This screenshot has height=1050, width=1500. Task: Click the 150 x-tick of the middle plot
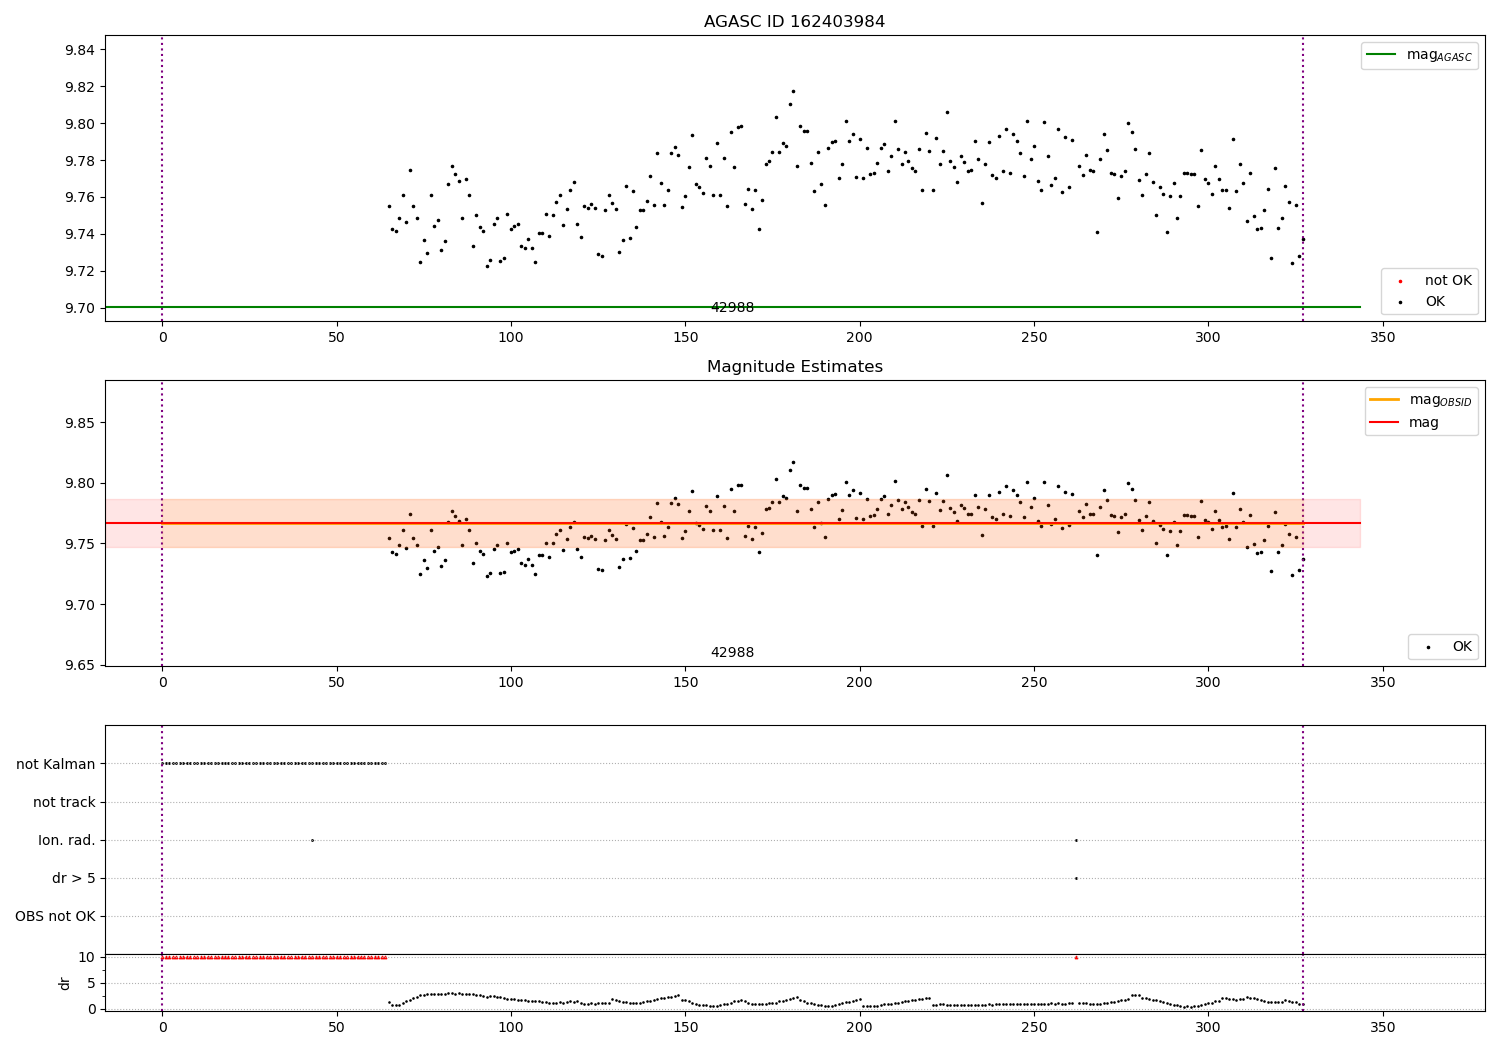click(x=685, y=683)
